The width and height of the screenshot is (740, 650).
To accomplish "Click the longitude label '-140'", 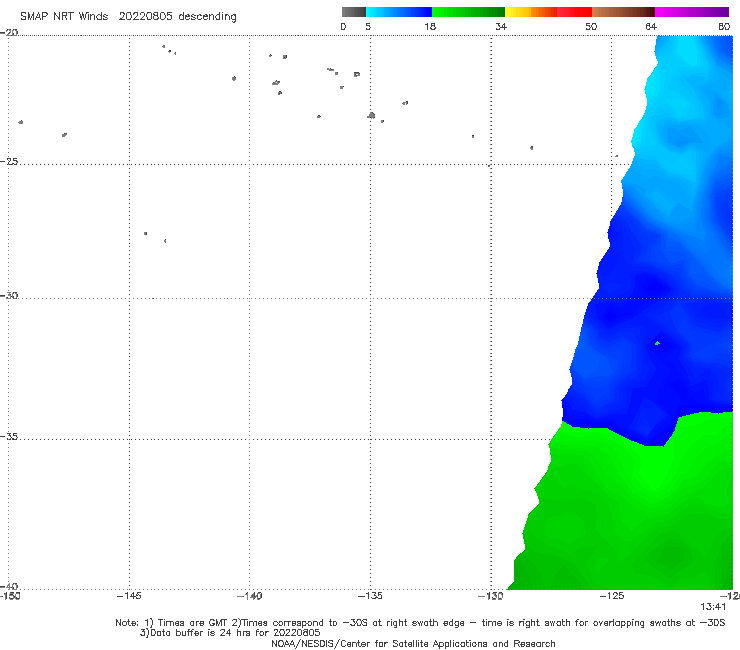I will (249, 596).
